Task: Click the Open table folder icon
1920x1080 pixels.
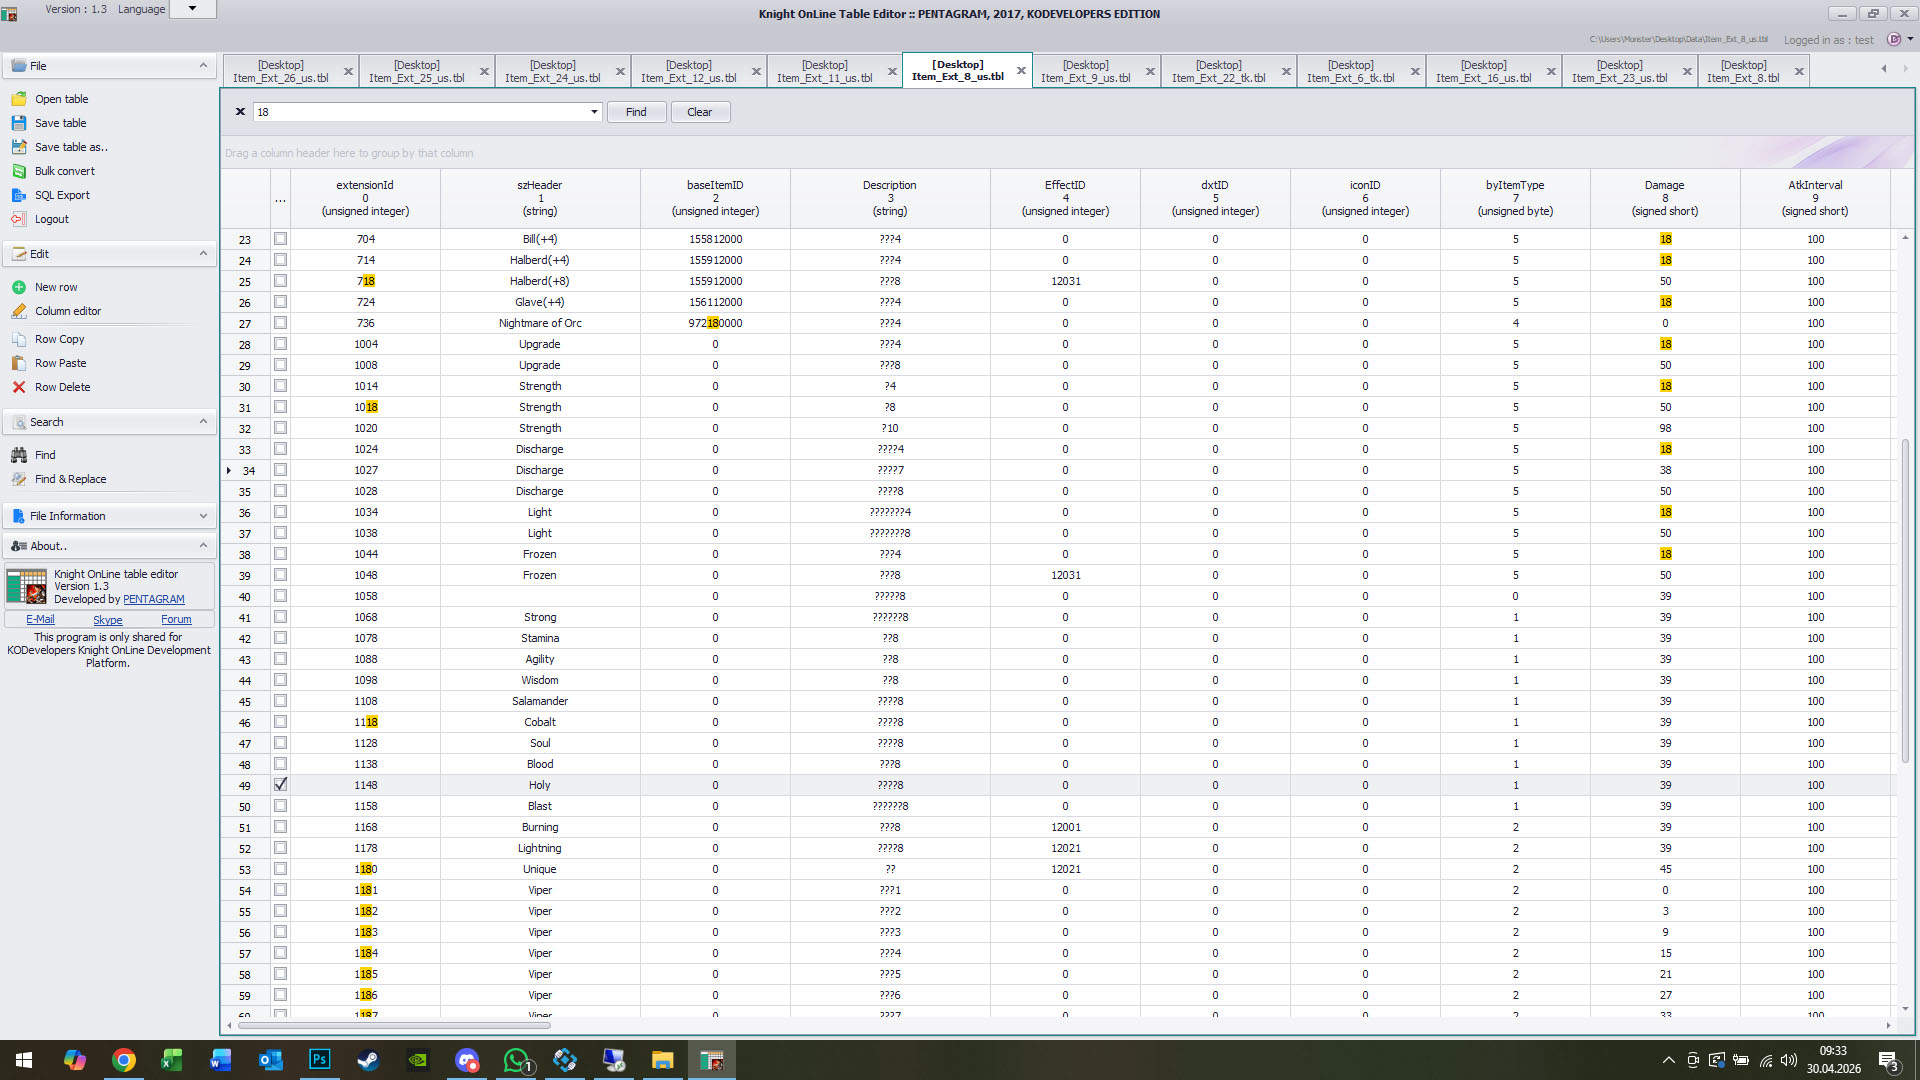Action: tap(18, 99)
